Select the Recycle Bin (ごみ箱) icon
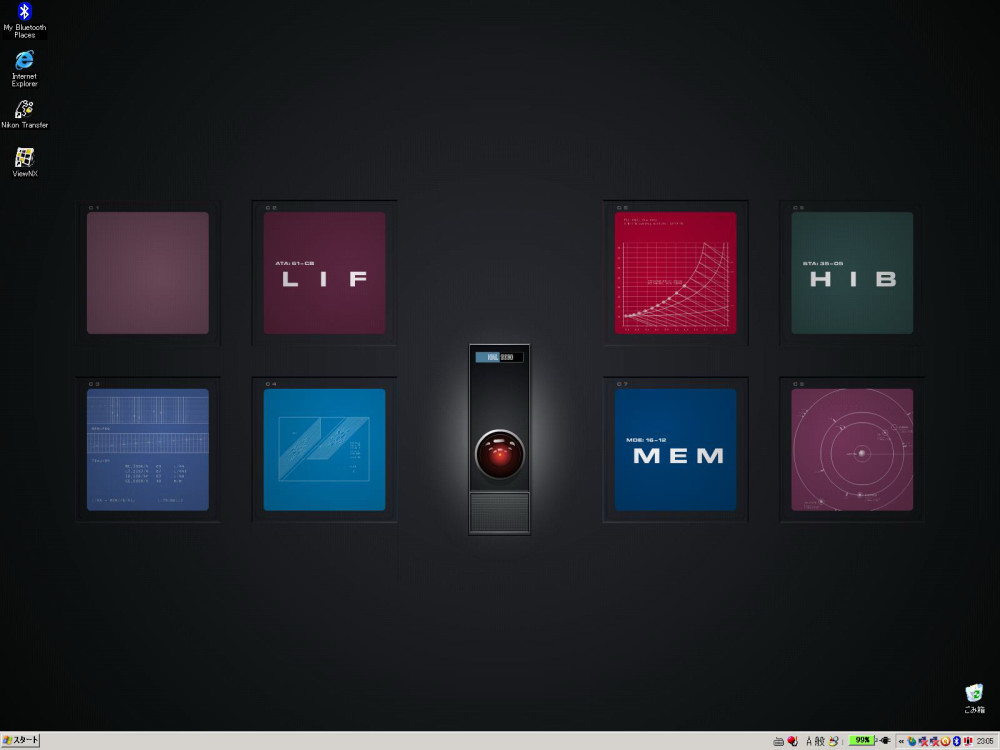 [x=974, y=698]
